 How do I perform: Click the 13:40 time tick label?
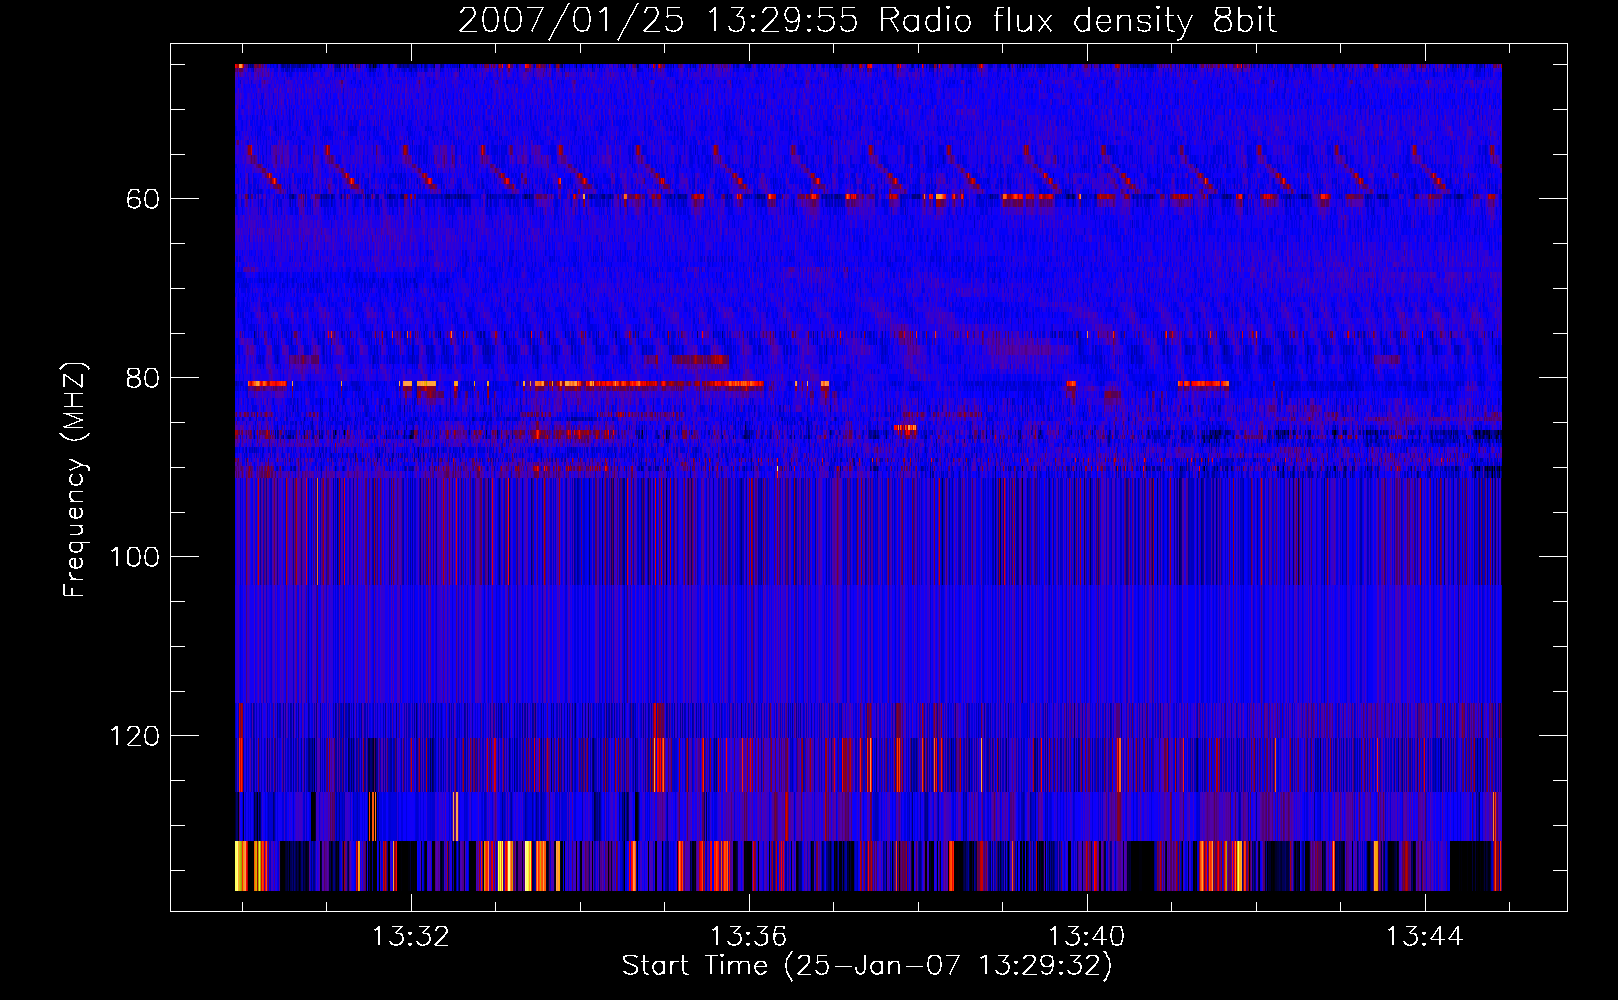(x=1086, y=936)
